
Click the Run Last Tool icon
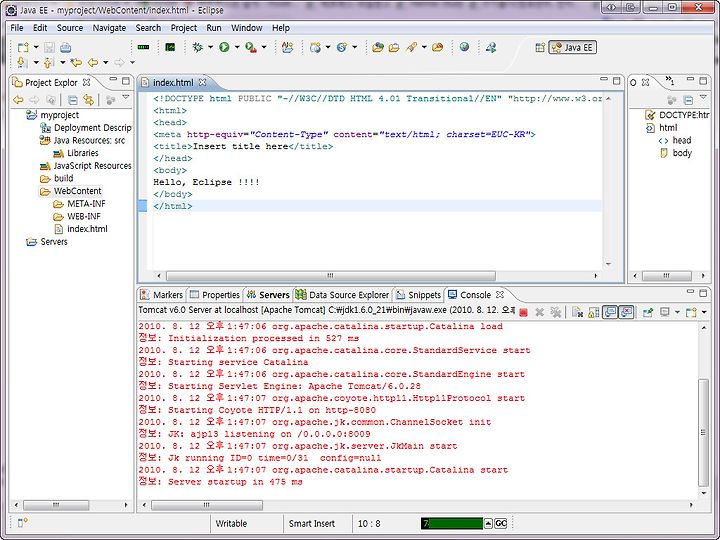pyautogui.click(x=251, y=47)
